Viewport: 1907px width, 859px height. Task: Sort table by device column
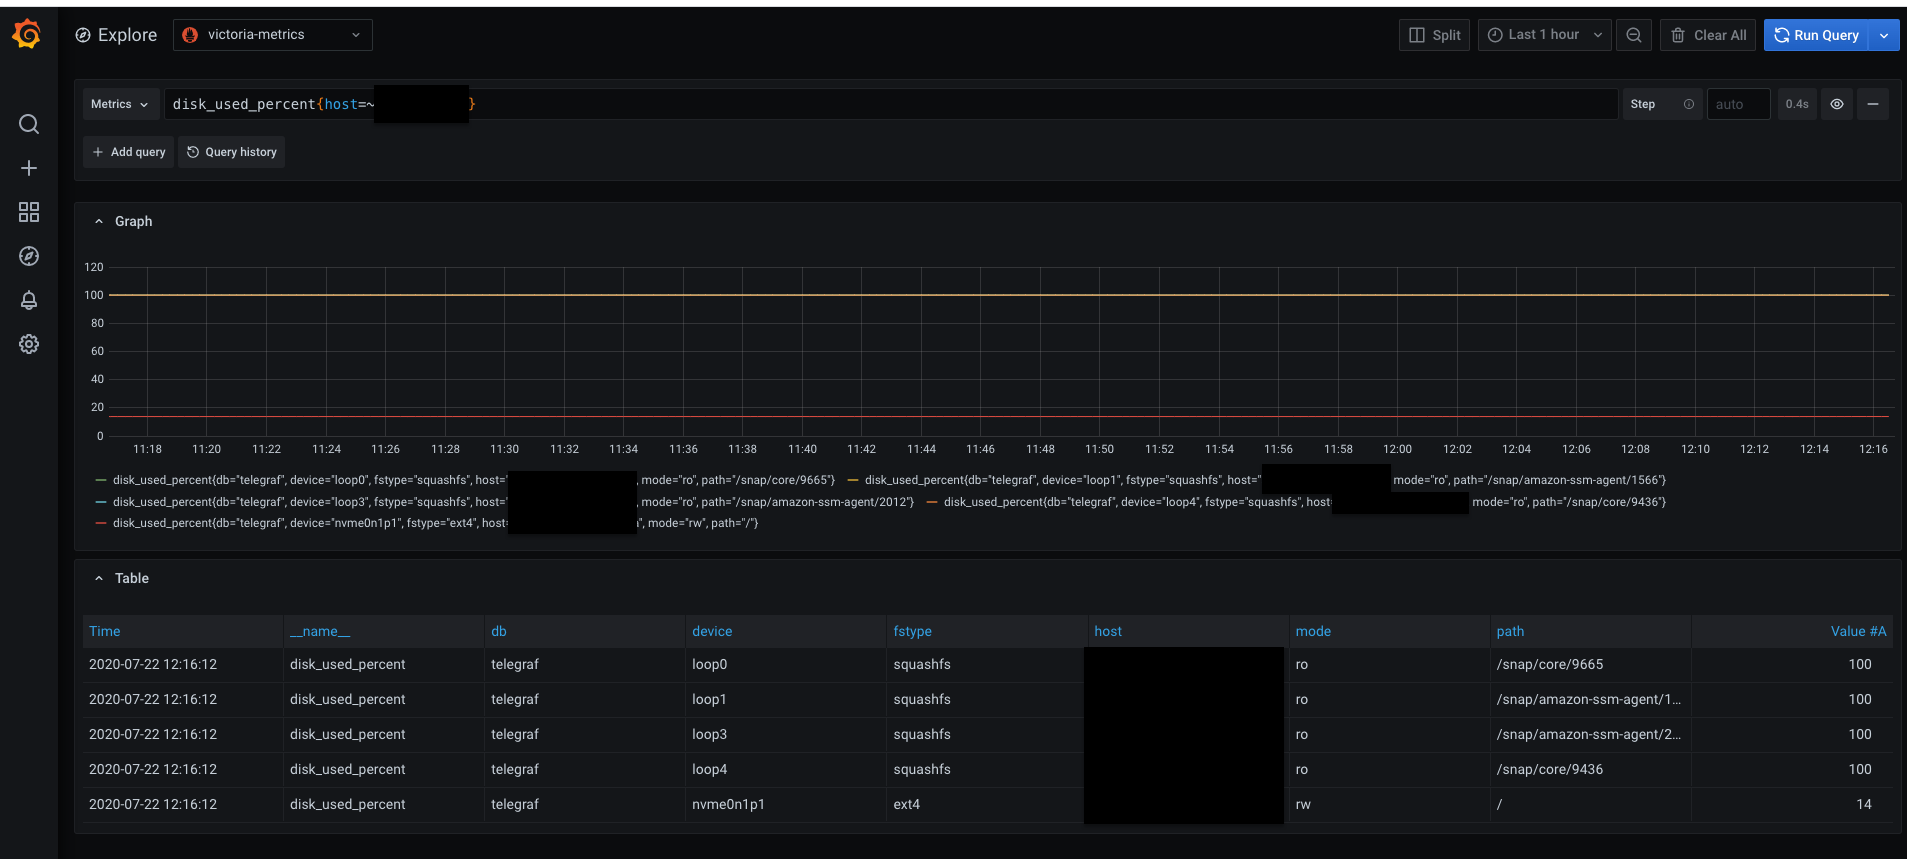[x=712, y=631]
